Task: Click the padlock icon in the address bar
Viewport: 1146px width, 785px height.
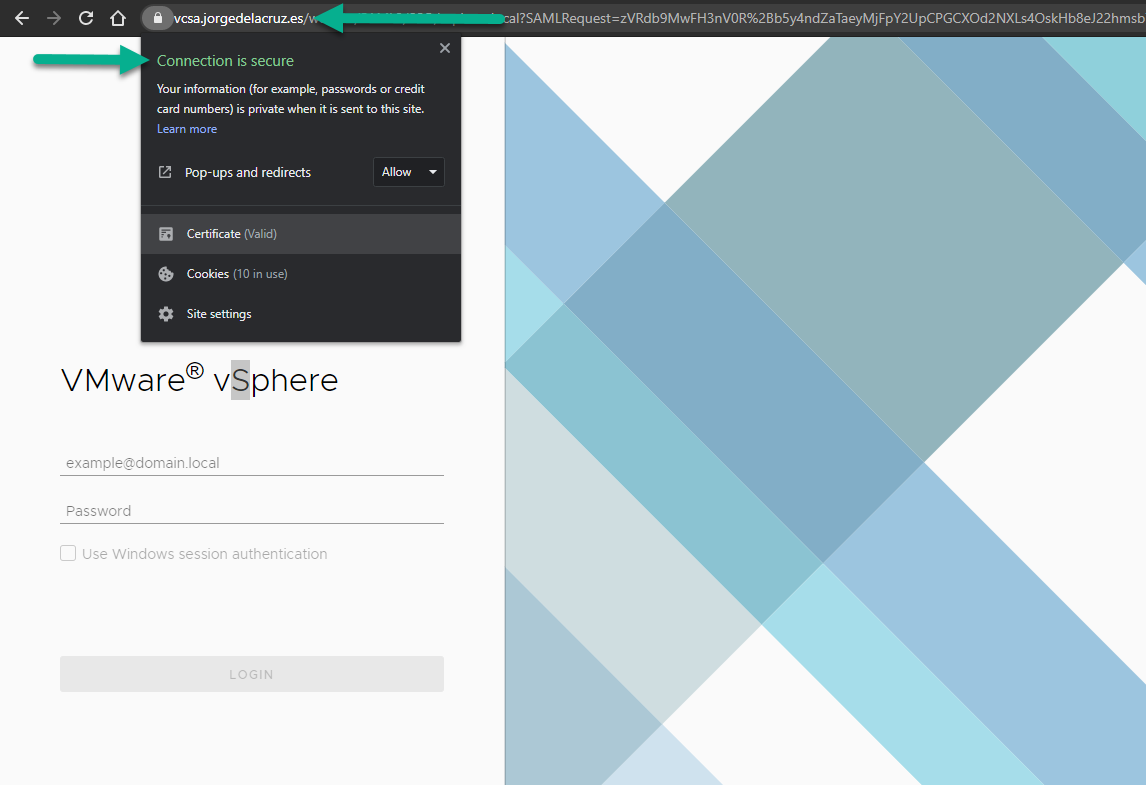Action: click(157, 18)
